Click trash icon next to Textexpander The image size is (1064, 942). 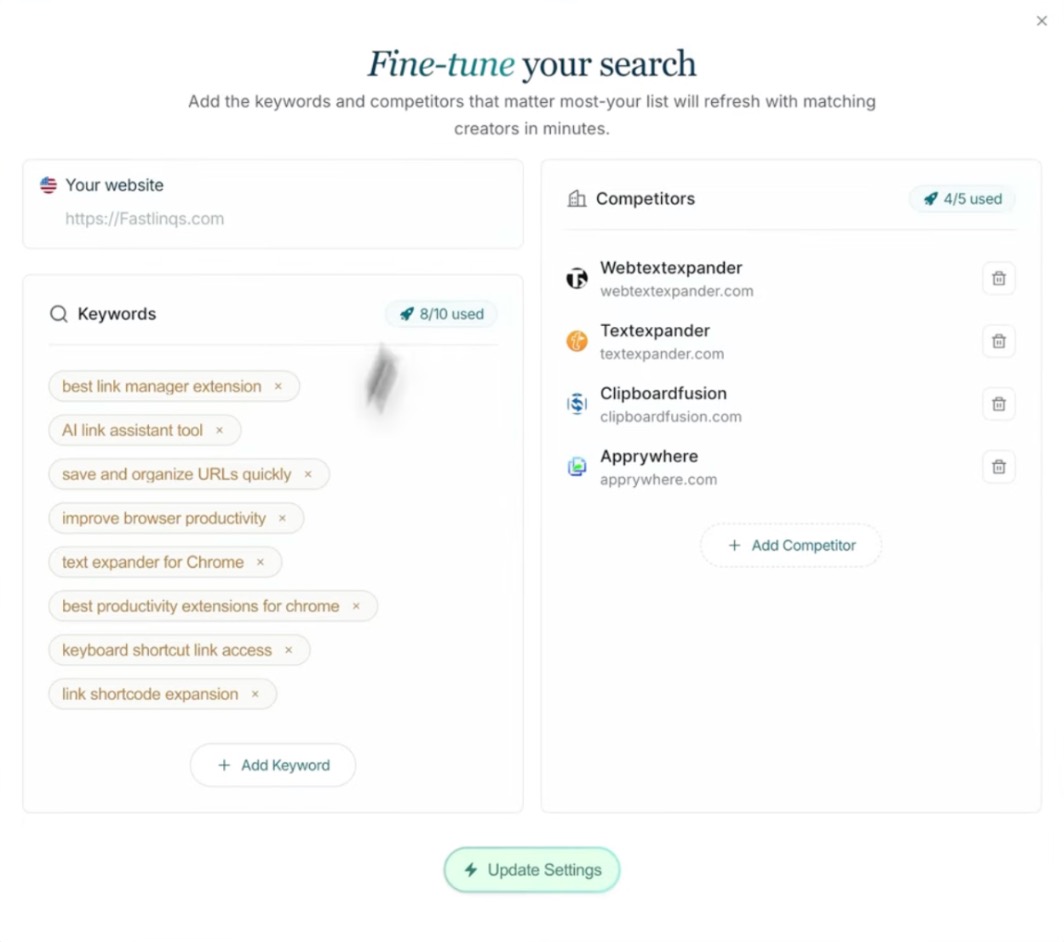click(998, 342)
